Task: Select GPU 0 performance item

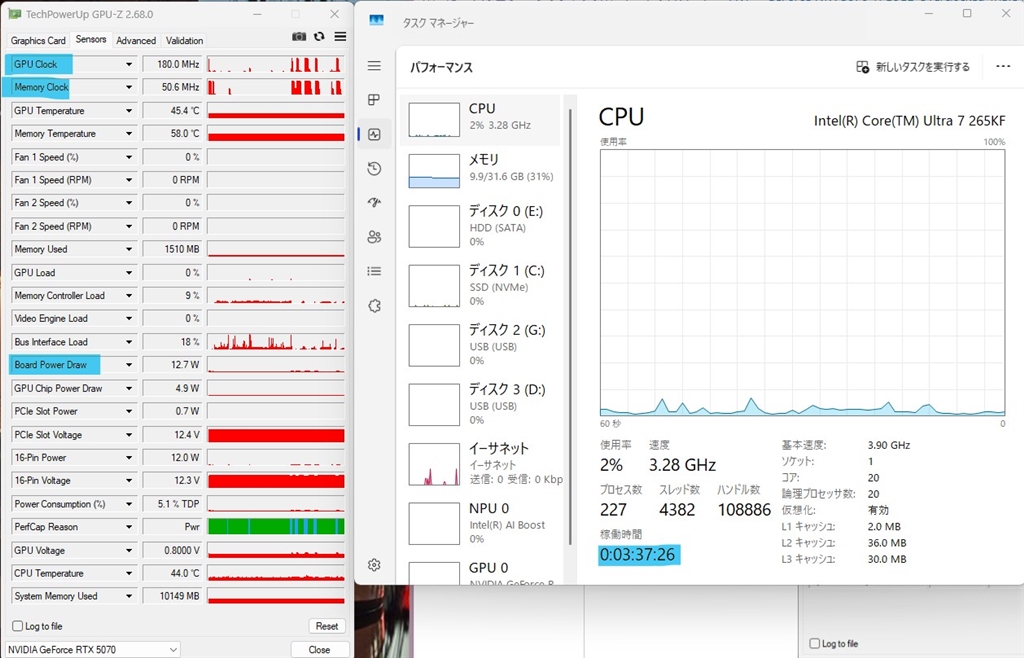Action: coord(480,571)
